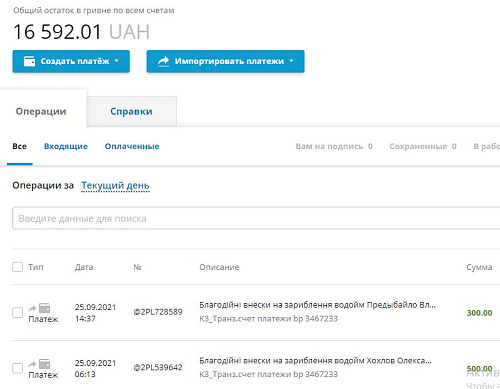Viewport: 500px width, 389px height.
Task: Click the wallet icon on Создать платёж
Action: click(x=29, y=61)
